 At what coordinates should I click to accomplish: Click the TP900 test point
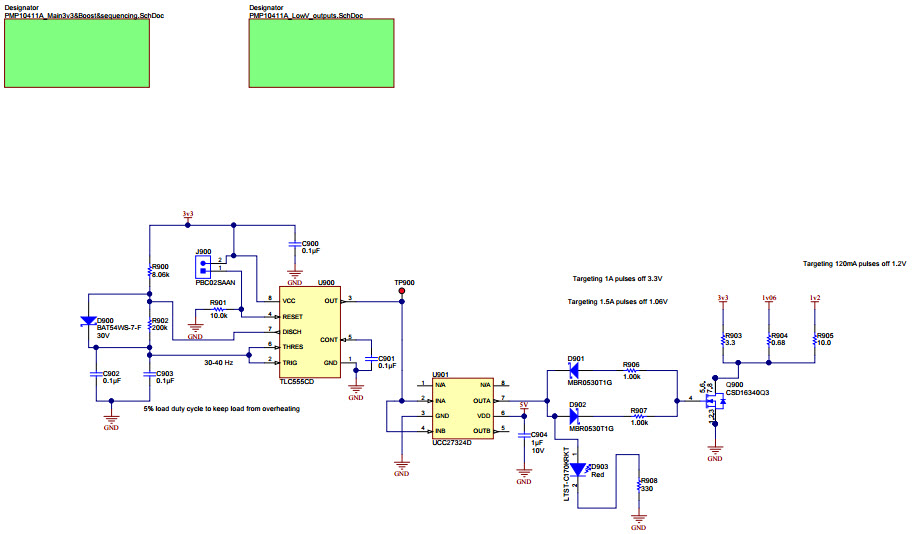(402, 291)
